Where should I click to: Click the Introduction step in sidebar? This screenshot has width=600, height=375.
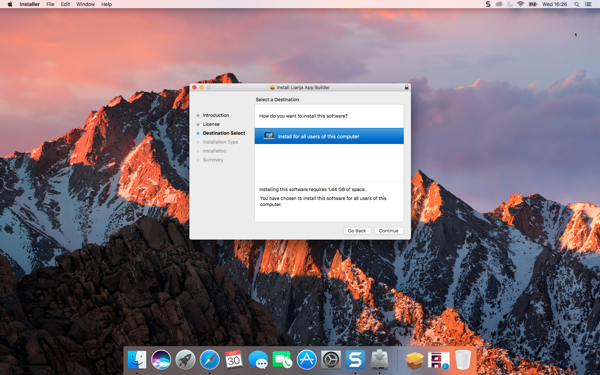click(x=216, y=115)
